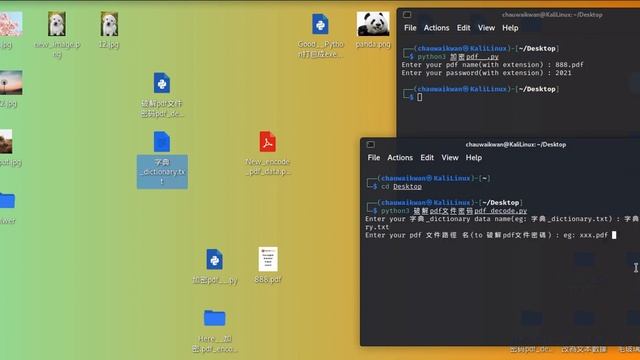This screenshot has width=640, height=360.
Task: Select the 加密pdf .py script icon
Action: (215, 260)
